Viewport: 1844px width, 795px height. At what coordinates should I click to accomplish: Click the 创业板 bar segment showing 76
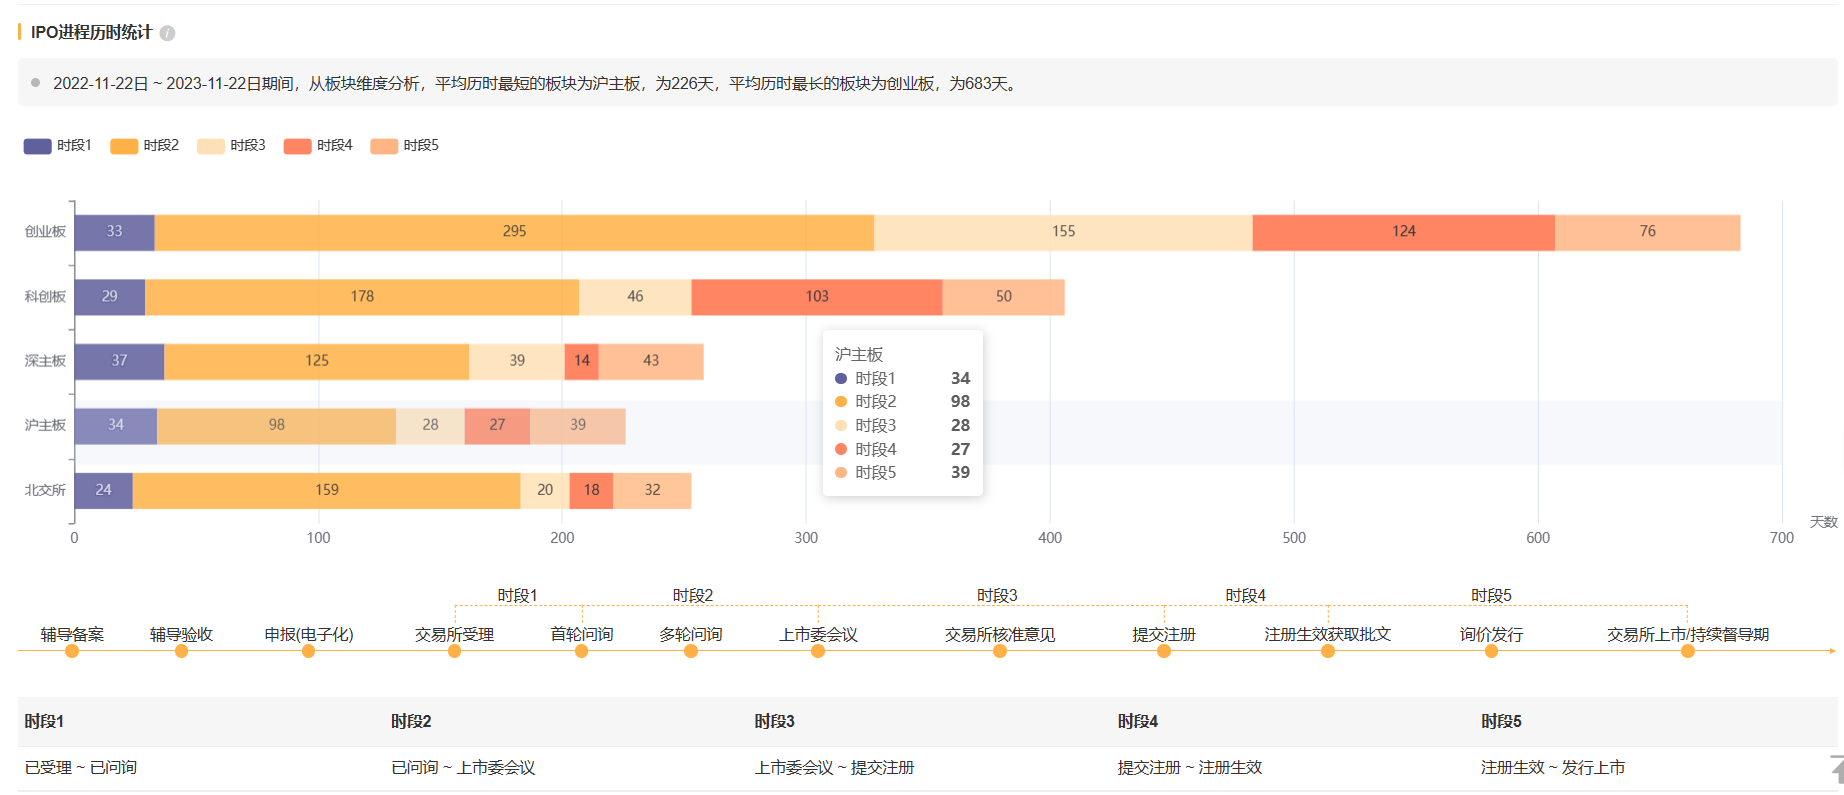click(1647, 232)
